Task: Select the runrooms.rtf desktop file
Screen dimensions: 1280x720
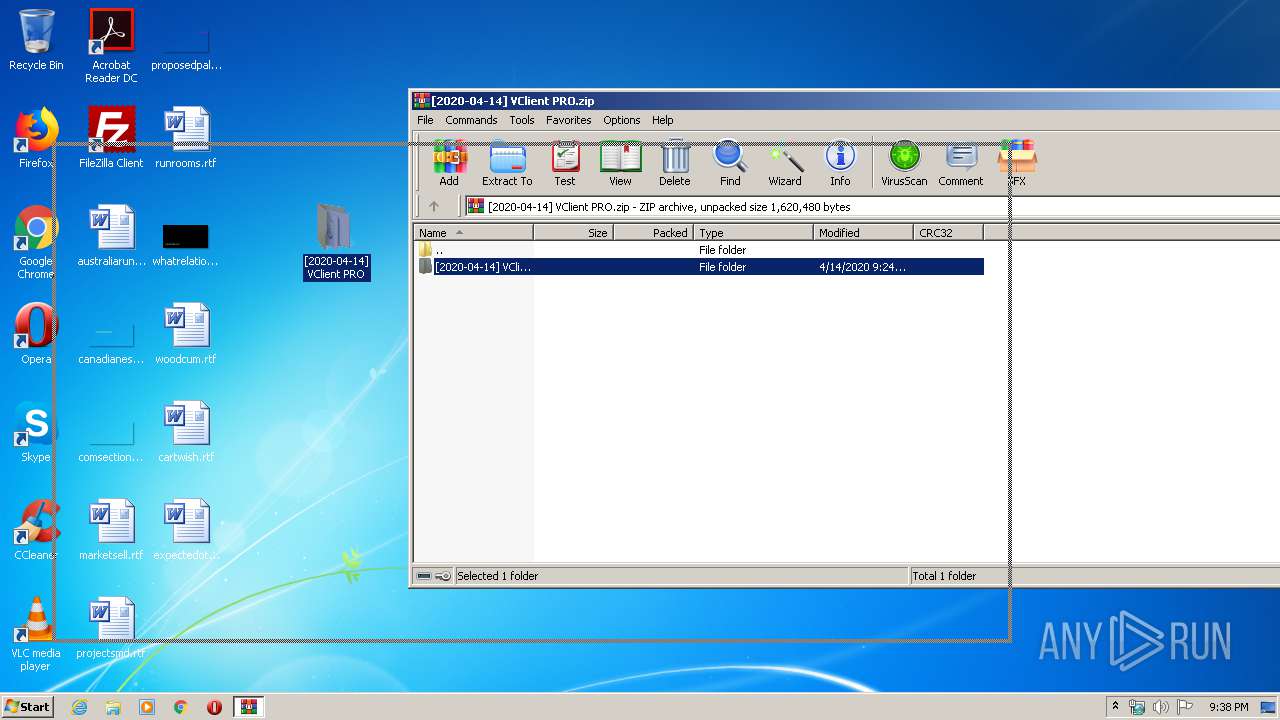Action: click(186, 138)
